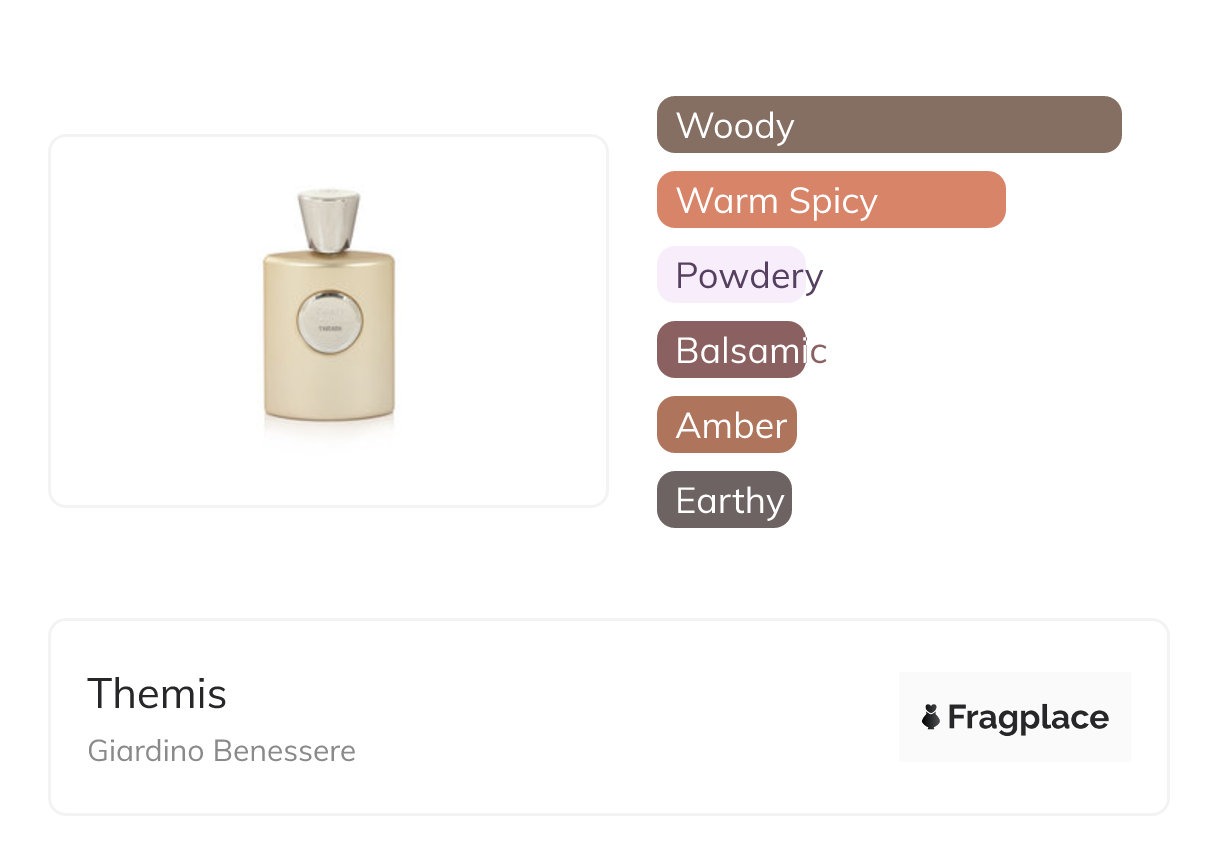Click the silver cap of the perfume bottle
The image size is (1218, 864).
[x=329, y=220]
